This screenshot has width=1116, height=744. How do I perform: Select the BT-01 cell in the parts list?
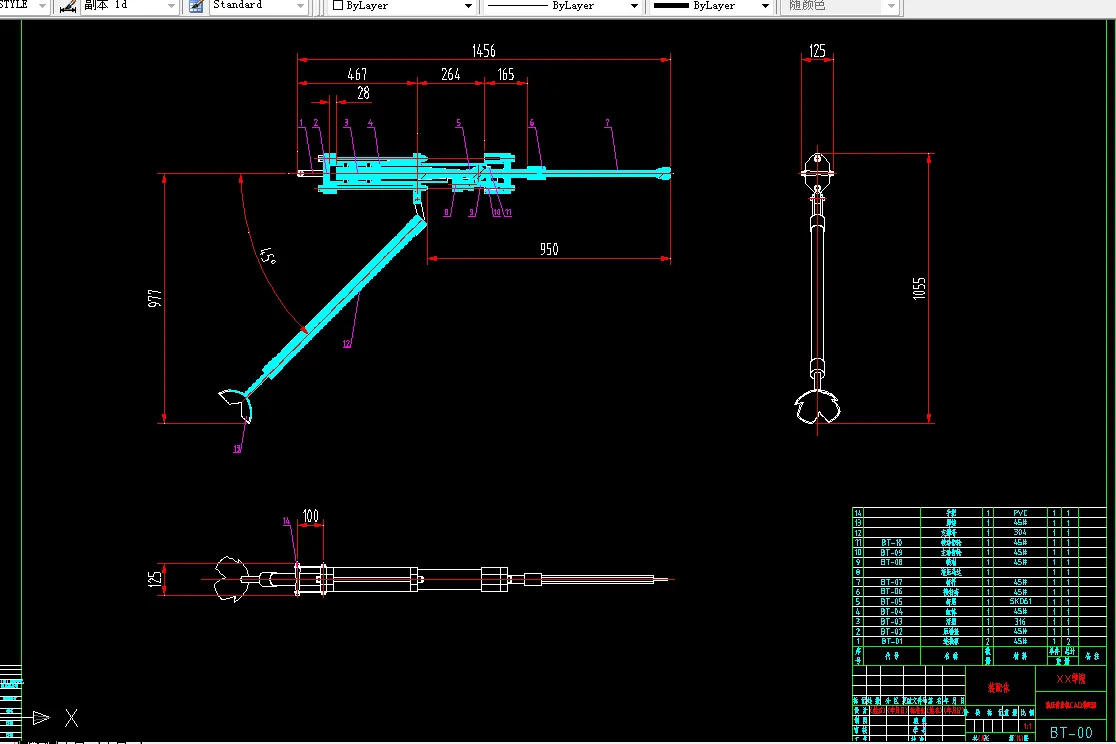pyautogui.click(x=892, y=641)
